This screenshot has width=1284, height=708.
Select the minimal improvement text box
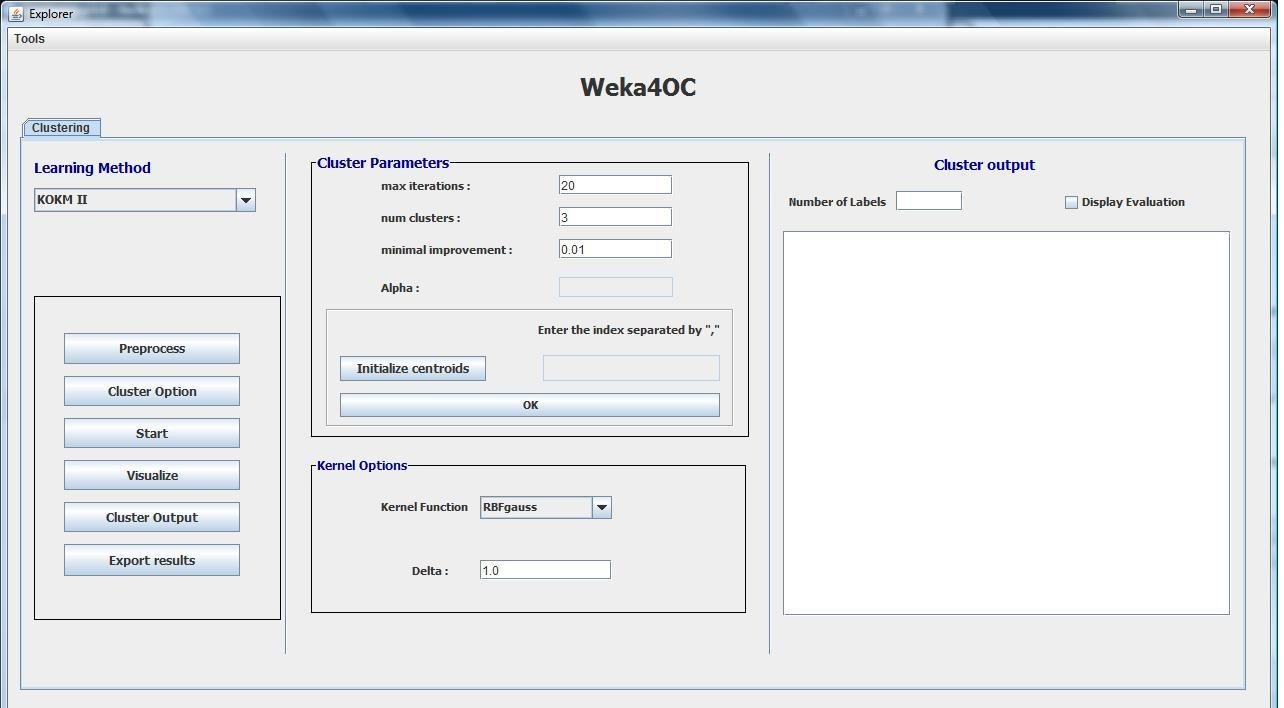(615, 248)
